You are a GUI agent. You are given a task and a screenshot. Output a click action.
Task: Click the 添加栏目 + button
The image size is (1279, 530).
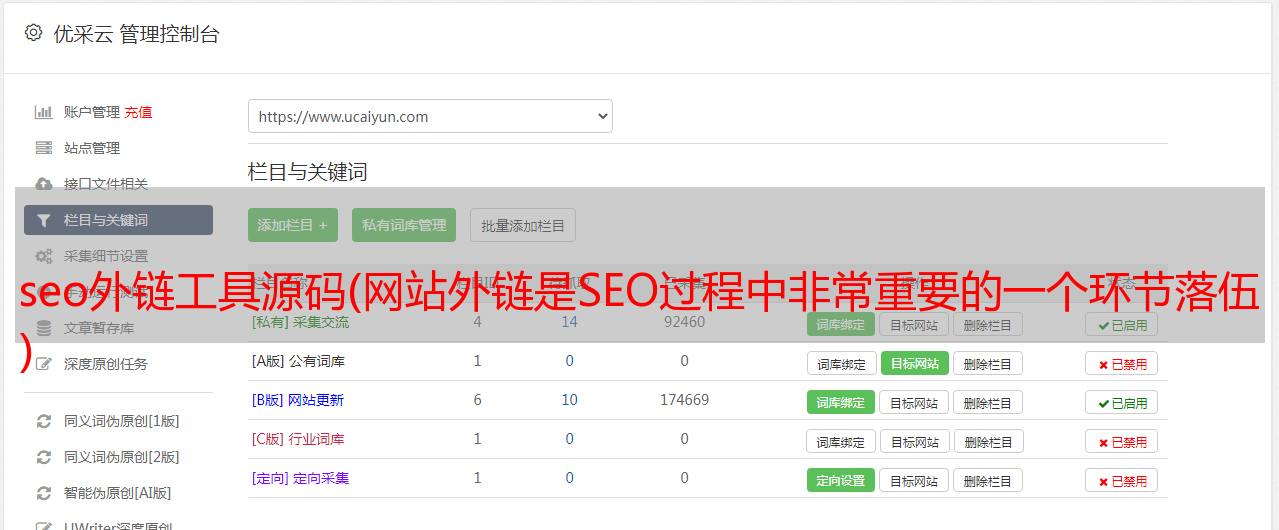pos(293,225)
